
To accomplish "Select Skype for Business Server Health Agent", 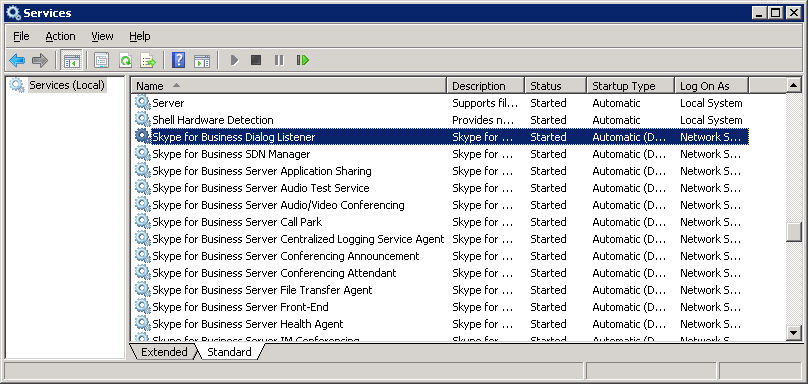I will tap(247, 324).
